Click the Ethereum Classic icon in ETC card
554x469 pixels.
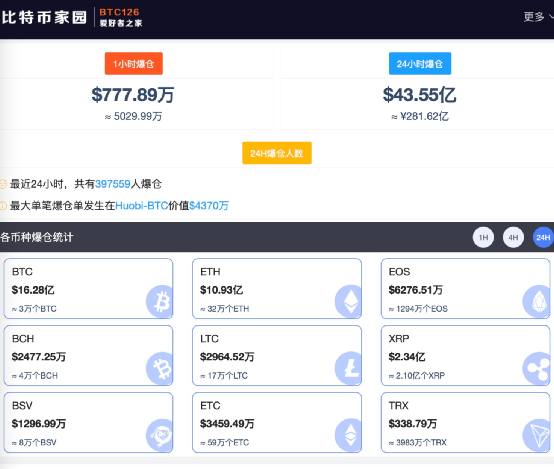(348, 435)
